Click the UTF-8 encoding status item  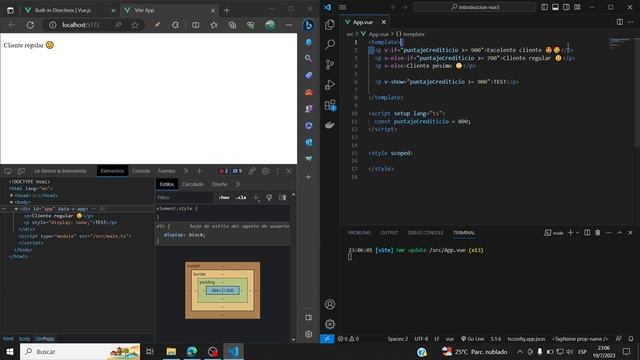click(x=421, y=339)
